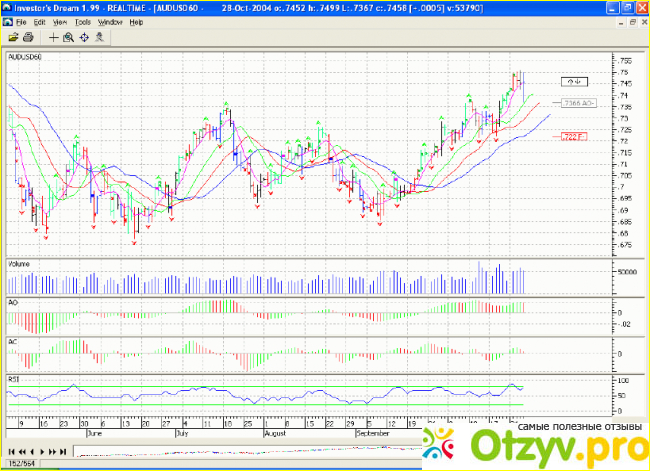
Task: Click the app icon left of File menu
Action: (8, 21)
